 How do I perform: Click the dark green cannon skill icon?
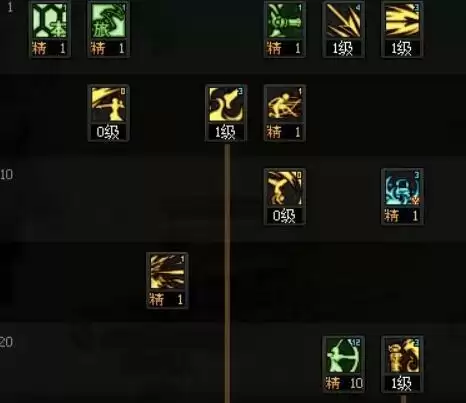coord(285,21)
